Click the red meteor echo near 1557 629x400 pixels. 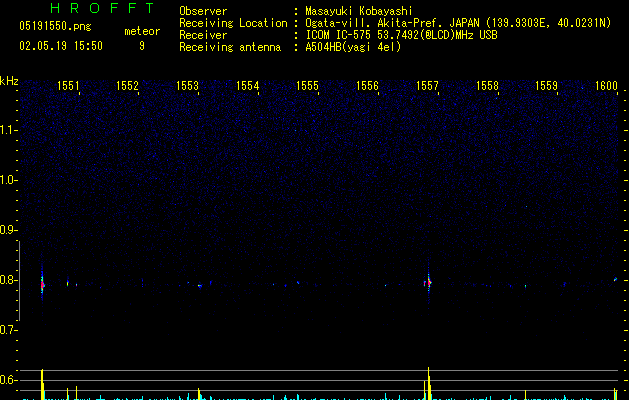pos(428,282)
